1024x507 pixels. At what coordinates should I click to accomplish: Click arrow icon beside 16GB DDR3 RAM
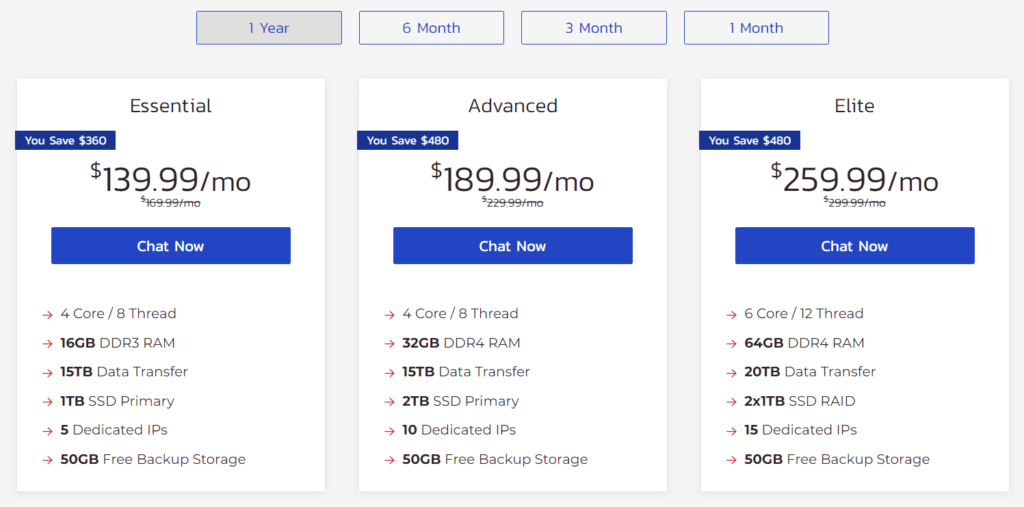click(47, 344)
